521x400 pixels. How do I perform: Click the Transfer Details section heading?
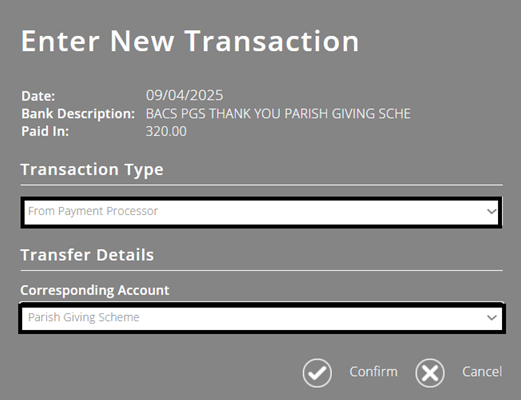87,255
